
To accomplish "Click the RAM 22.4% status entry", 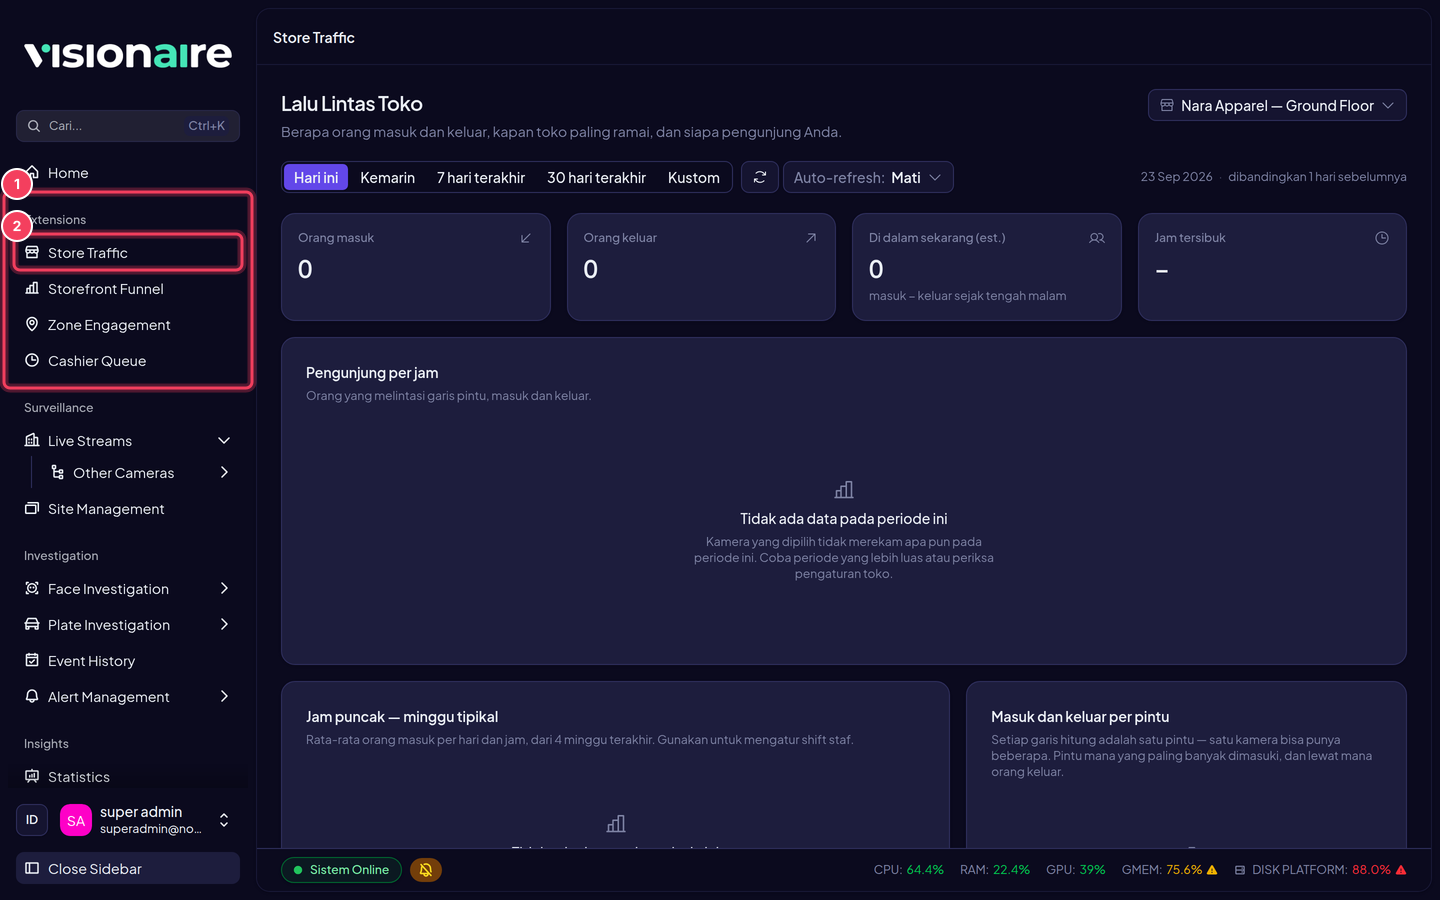I will pos(995,870).
